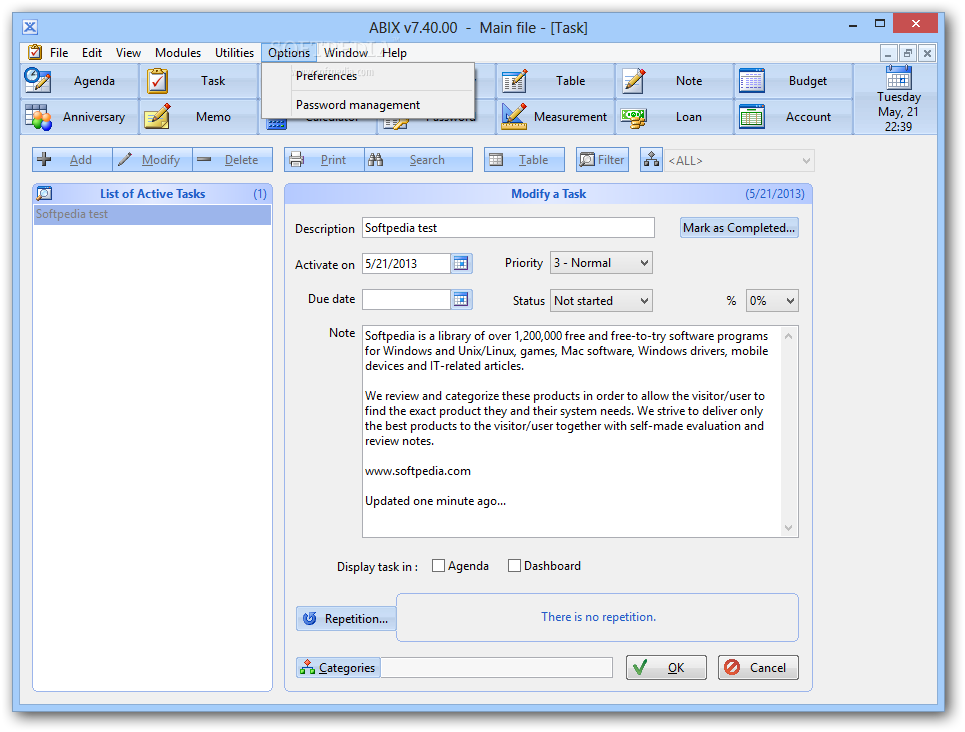The width and height of the screenshot is (965, 732).
Task: Click the Activate on date field
Action: click(x=406, y=263)
